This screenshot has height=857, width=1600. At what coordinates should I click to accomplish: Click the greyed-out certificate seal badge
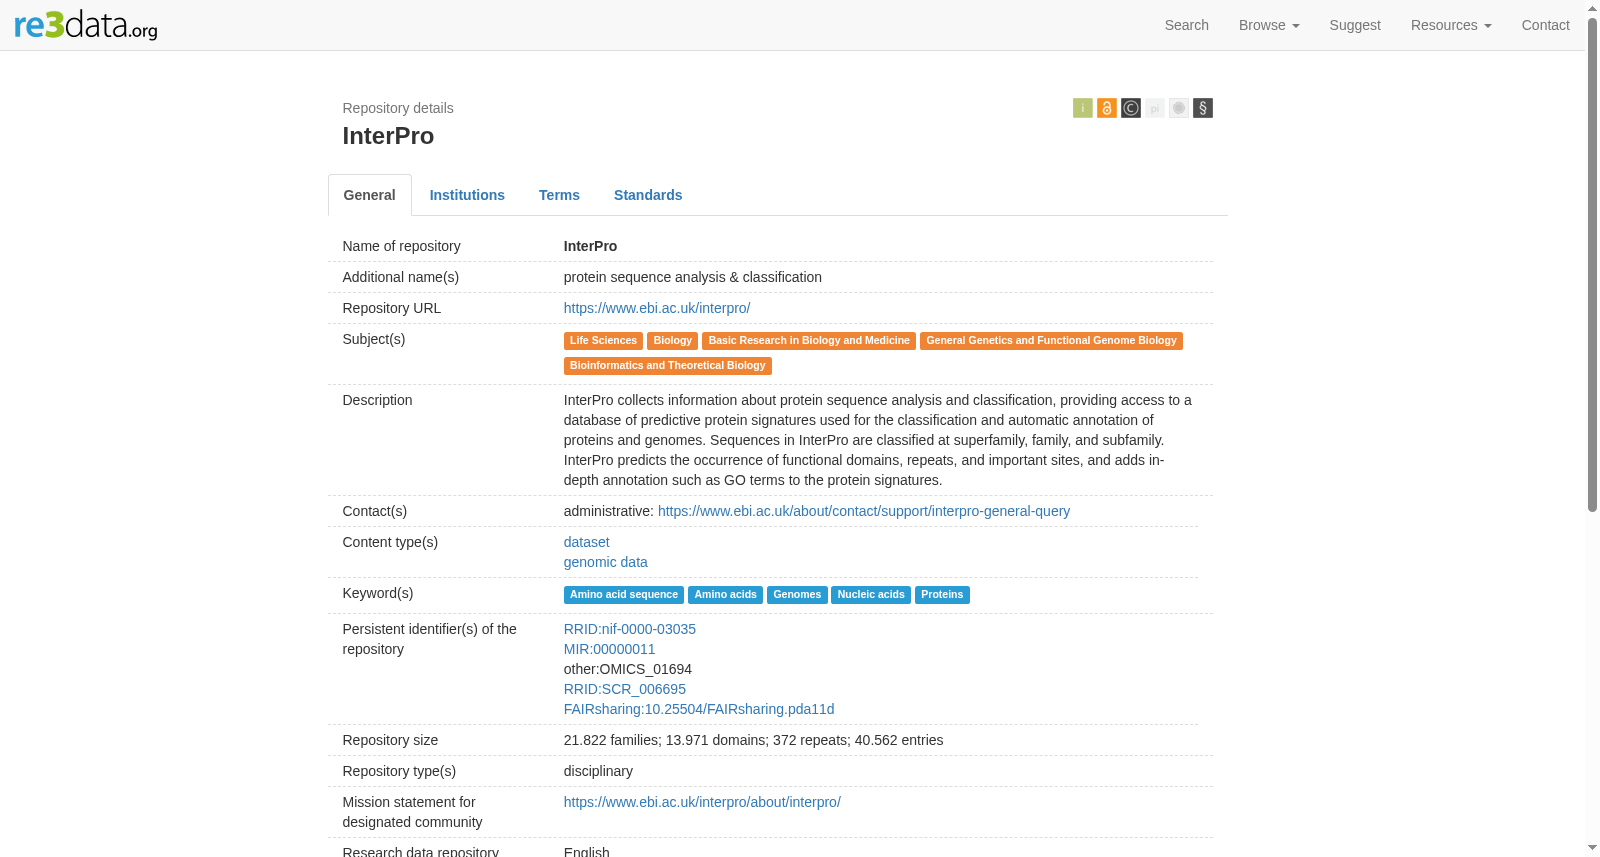[1178, 108]
